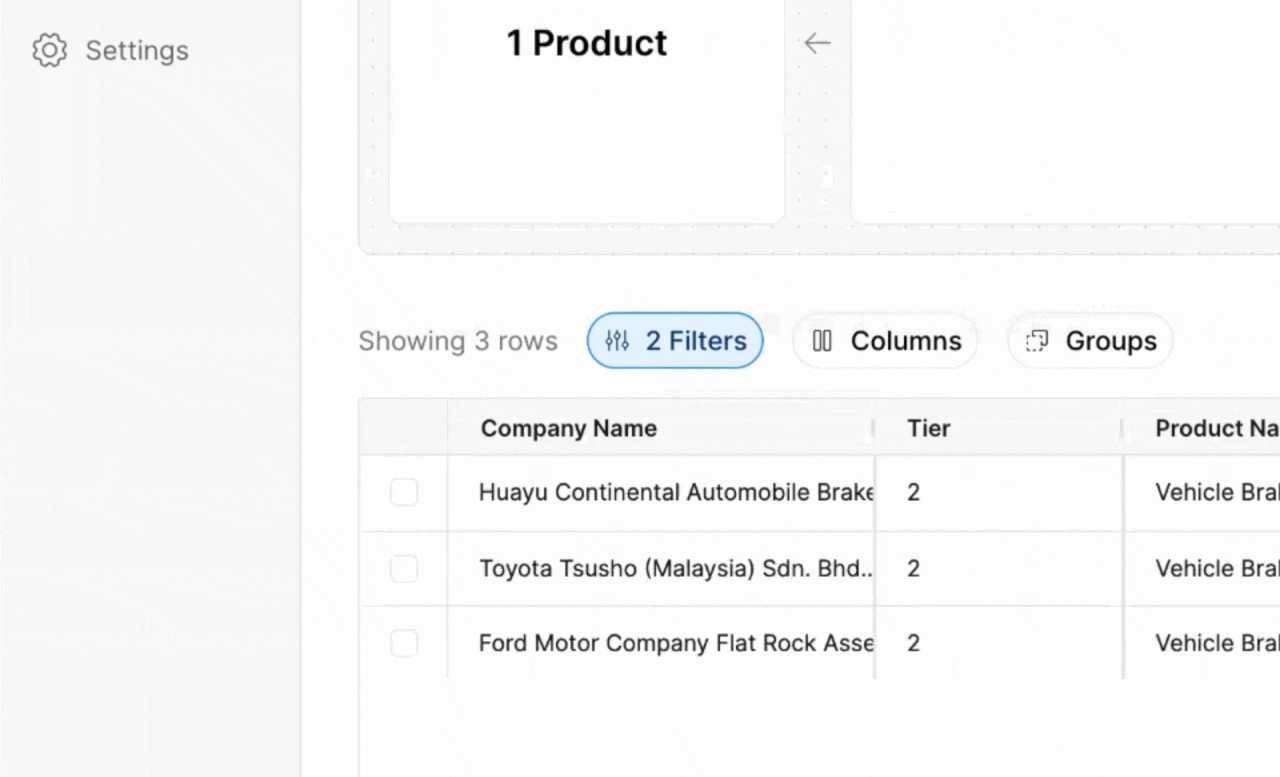Click Vehicle Brake product cell in Toyota row
The image size is (1280, 777).
(x=1215, y=568)
